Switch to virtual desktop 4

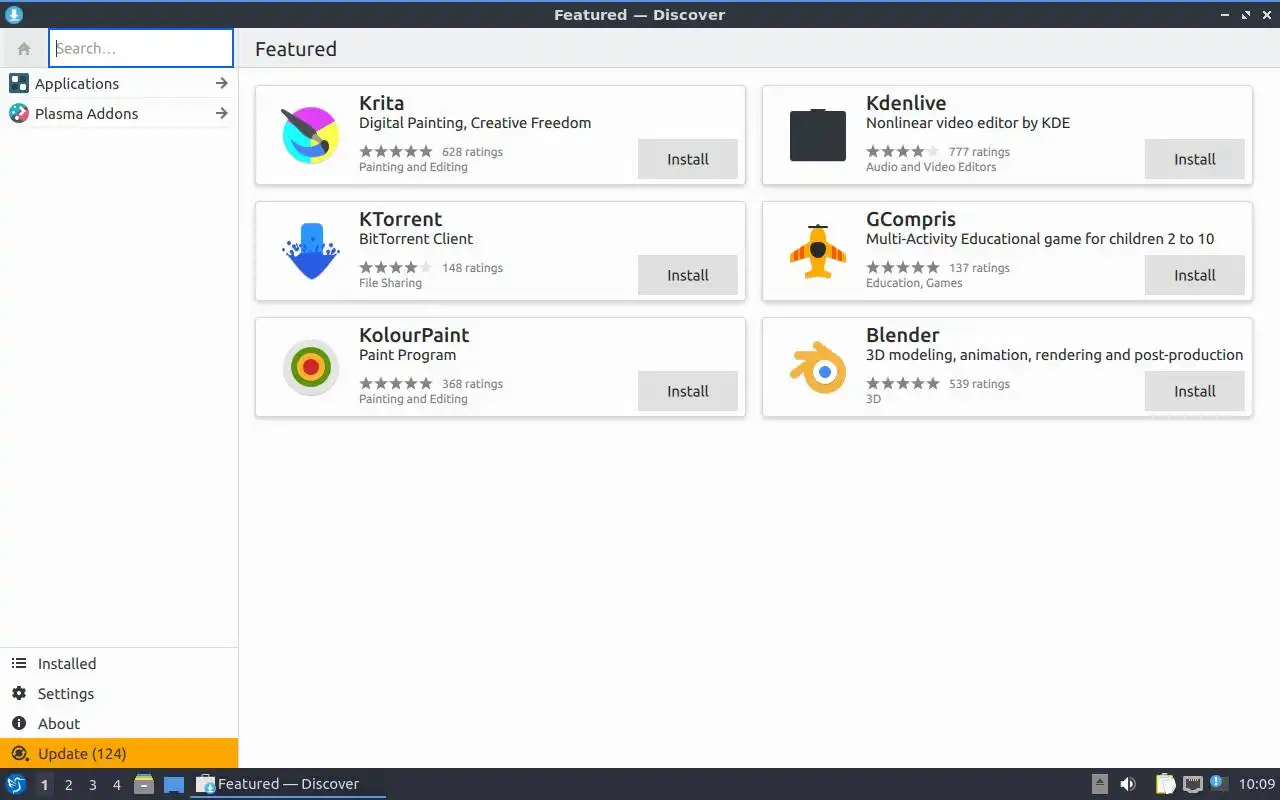[116, 785]
